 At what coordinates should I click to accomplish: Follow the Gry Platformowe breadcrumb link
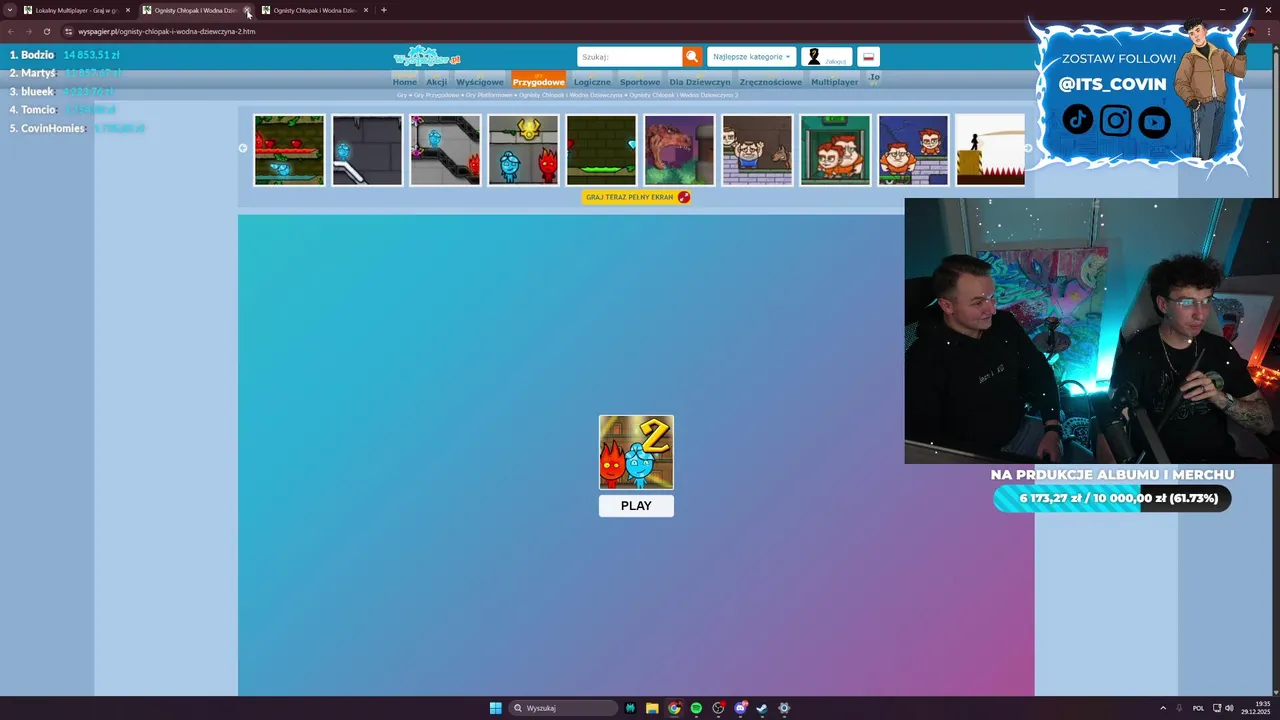tap(489, 95)
